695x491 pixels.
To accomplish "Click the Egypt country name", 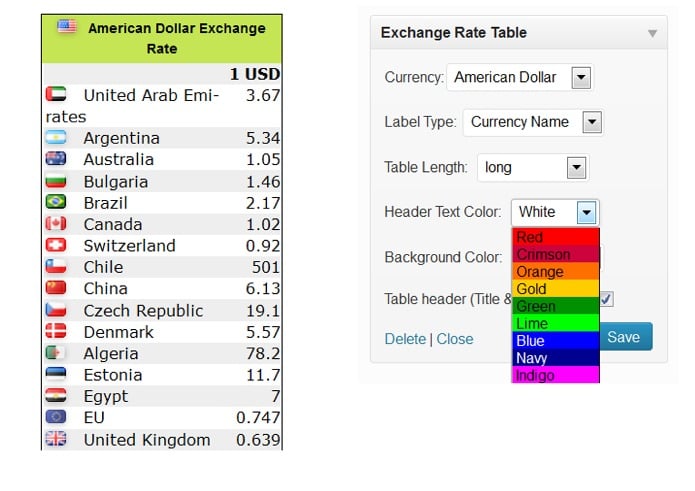I will pyautogui.click(x=105, y=397).
